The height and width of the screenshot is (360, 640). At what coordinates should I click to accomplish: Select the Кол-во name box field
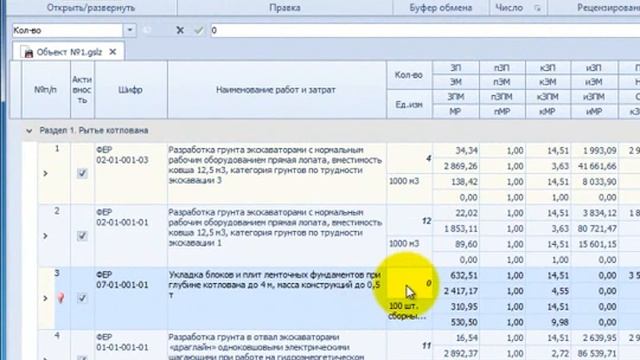tap(67, 30)
